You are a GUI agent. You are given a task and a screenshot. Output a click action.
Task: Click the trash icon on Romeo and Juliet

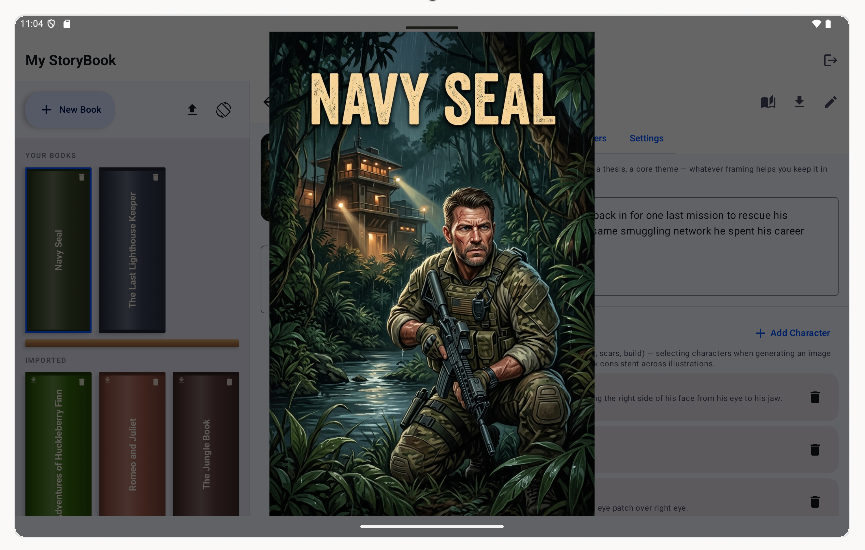pyautogui.click(x=156, y=381)
